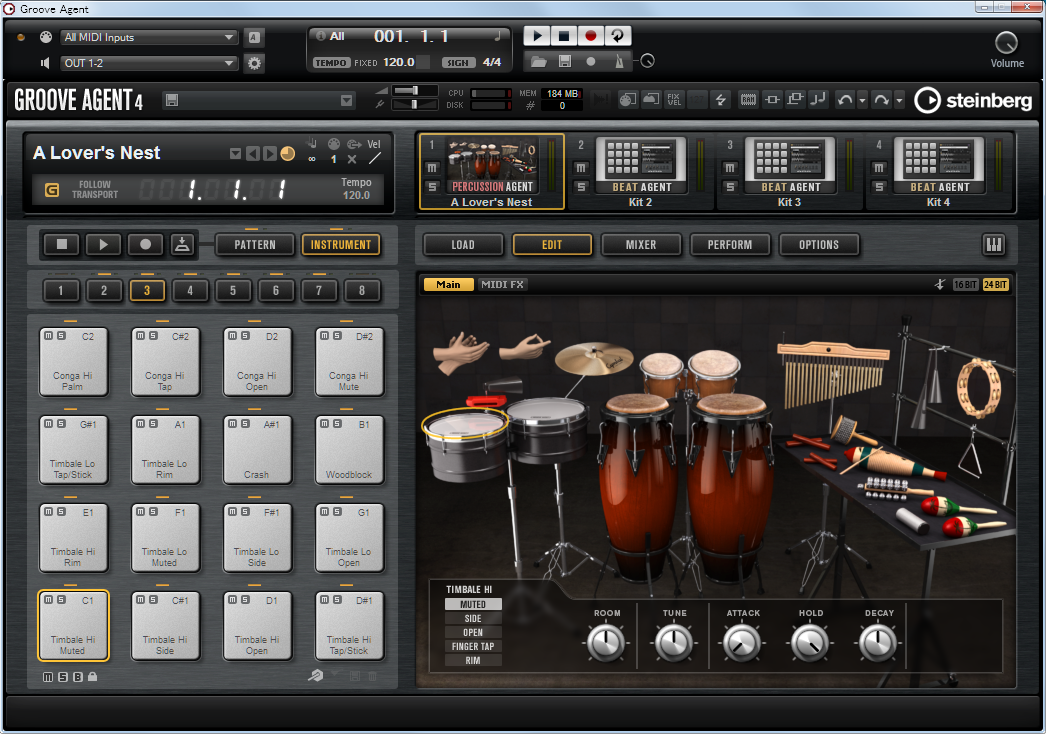Click the Undo arrow
The width and height of the screenshot is (1046, 734).
tap(845, 100)
